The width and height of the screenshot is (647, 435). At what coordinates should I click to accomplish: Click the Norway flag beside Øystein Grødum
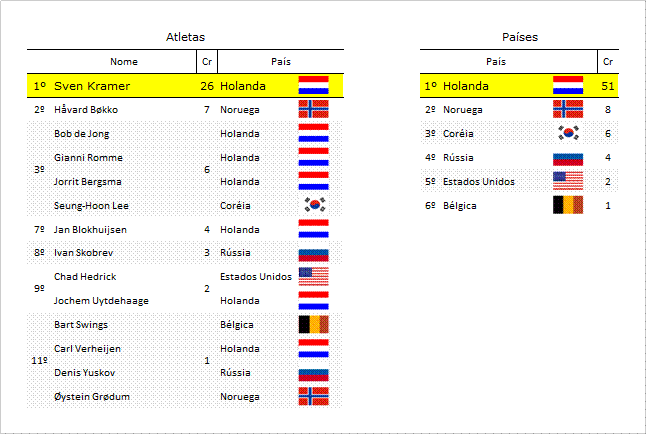pyautogui.click(x=314, y=396)
